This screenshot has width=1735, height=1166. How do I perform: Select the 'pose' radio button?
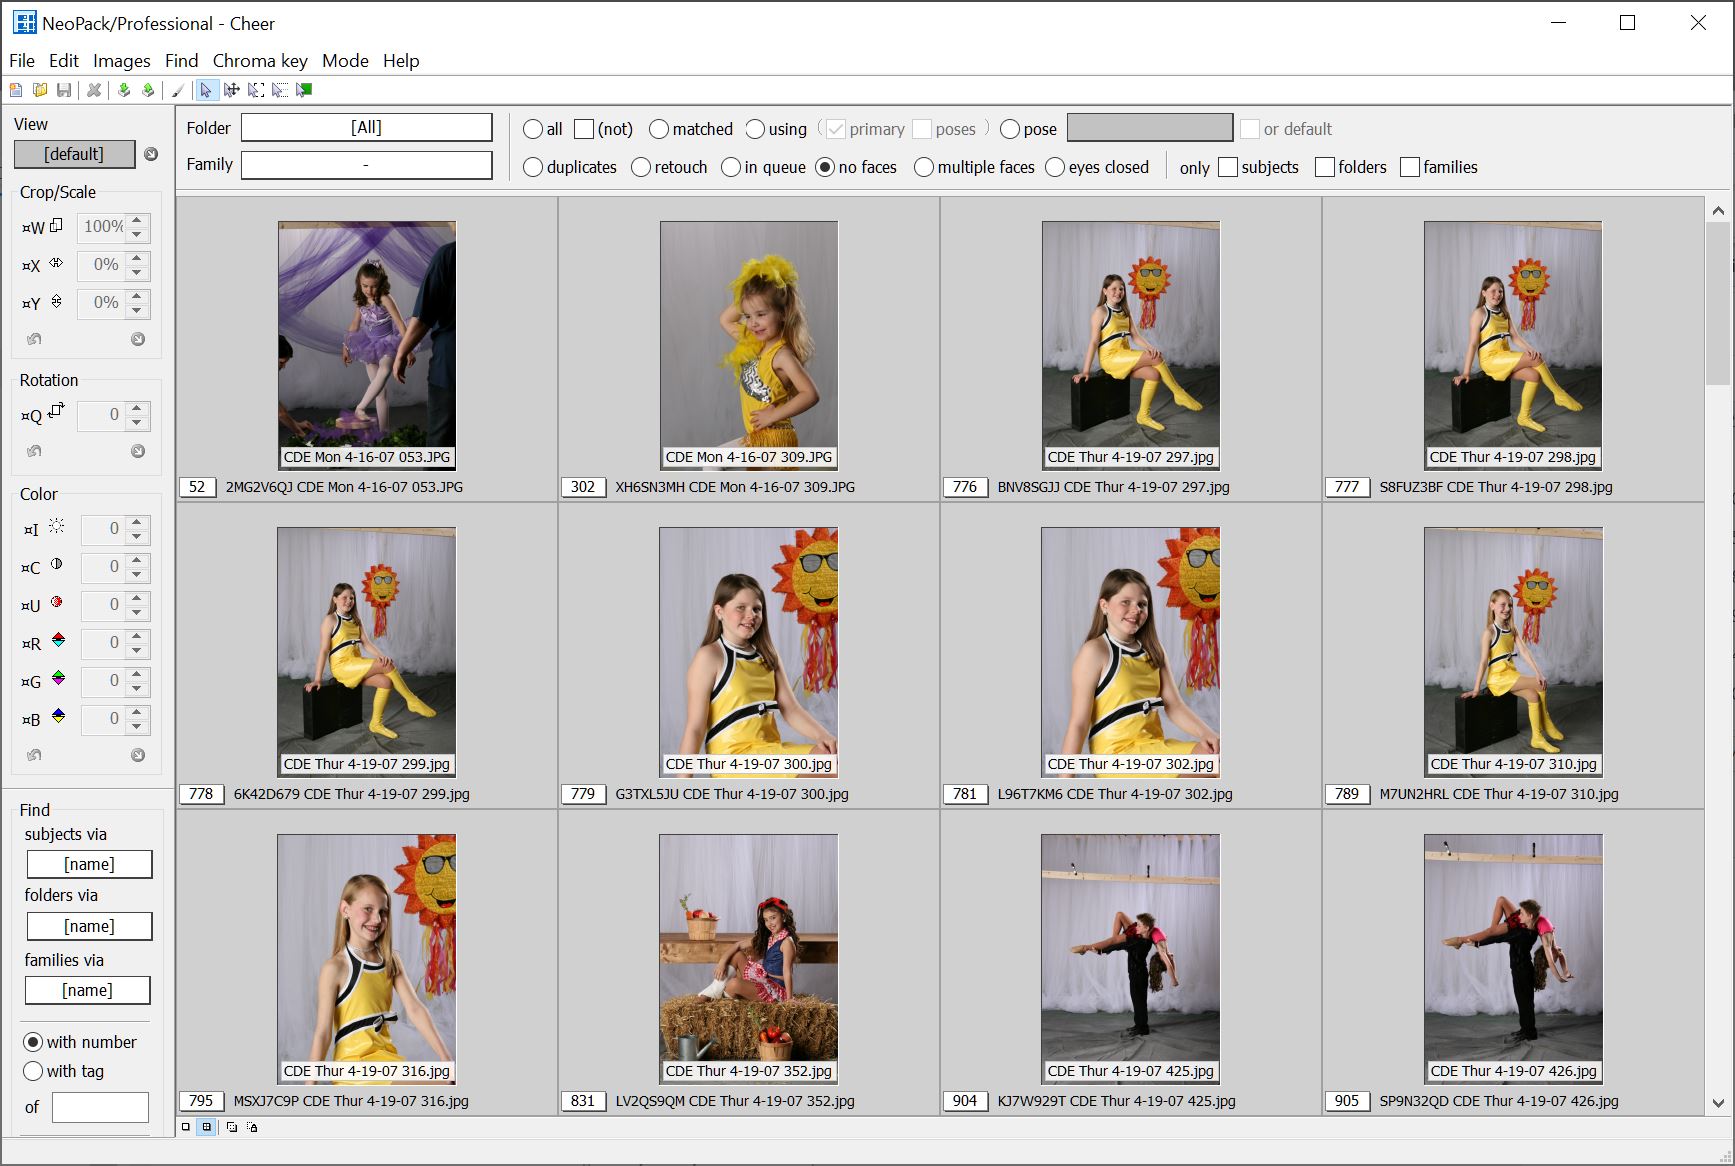point(1010,129)
